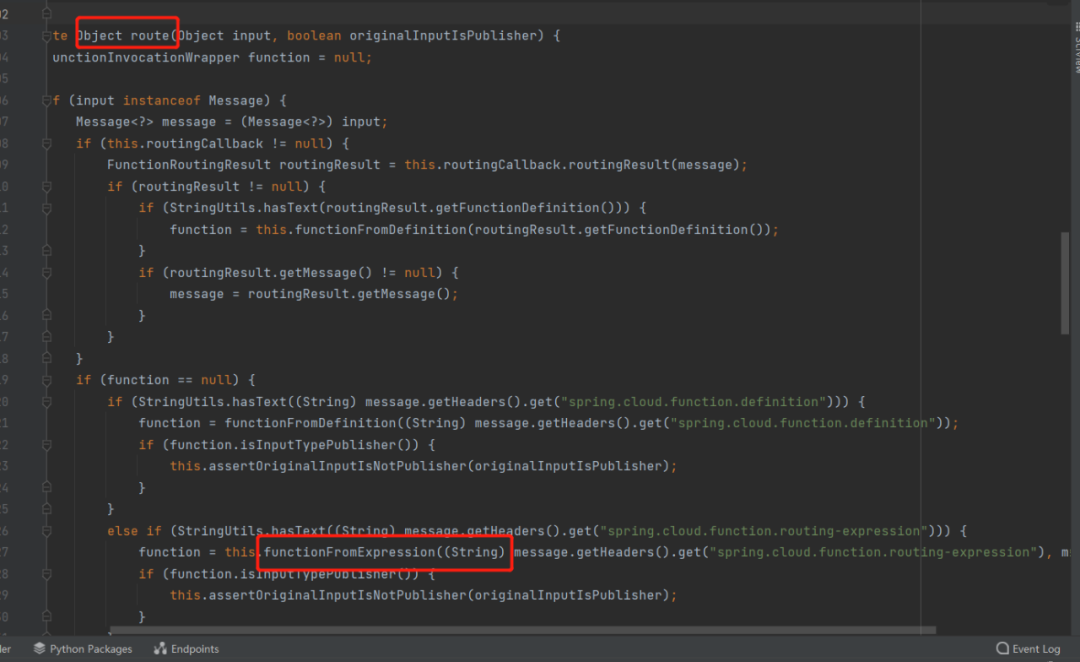Viewport: 1080px width, 662px height.
Task: Click the "spring.cloud.function.routing-expression" string in else-if
Action: pos(764,531)
